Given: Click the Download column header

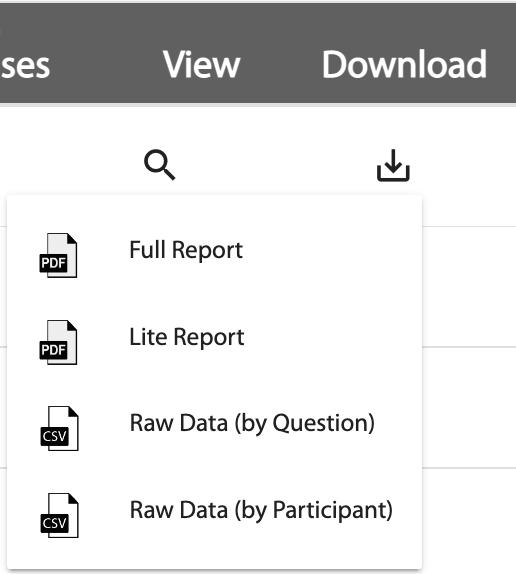Looking at the screenshot, I should 404,65.
